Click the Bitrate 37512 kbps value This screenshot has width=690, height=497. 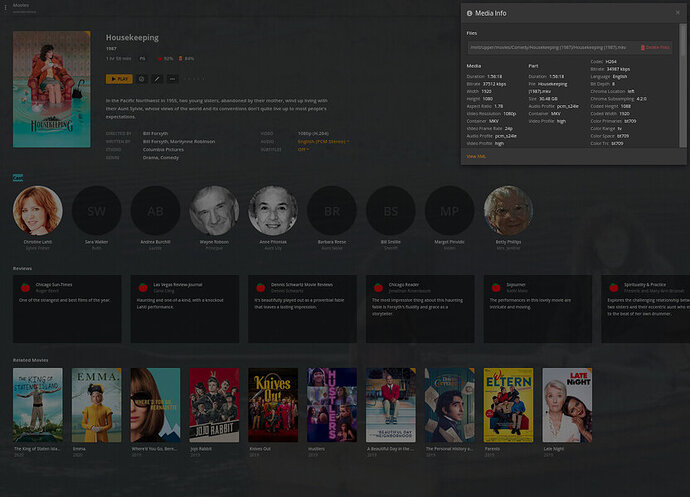[x=496, y=84]
